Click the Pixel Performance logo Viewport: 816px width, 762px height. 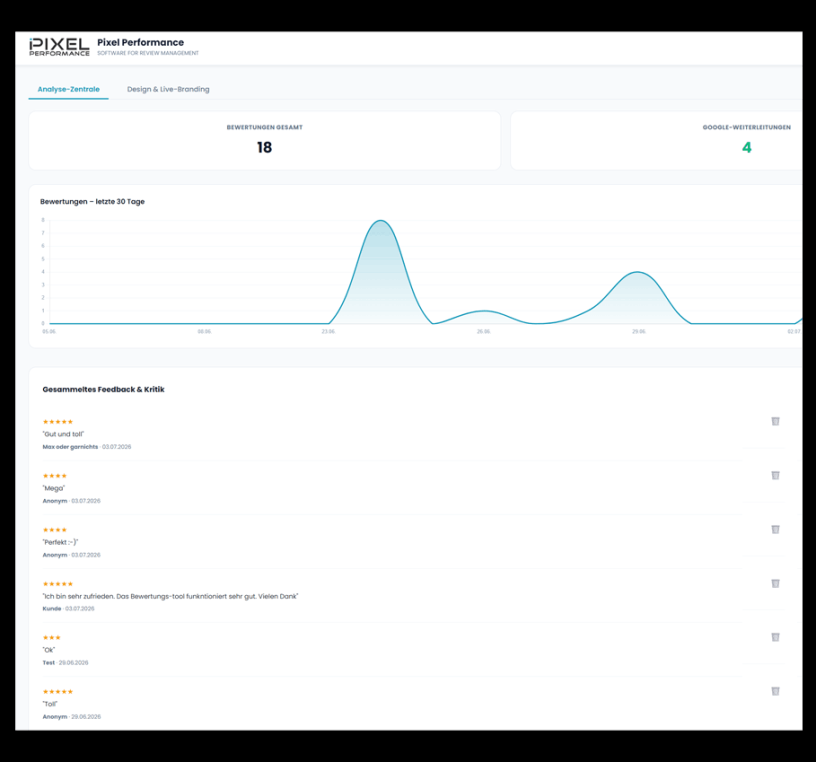(x=59, y=47)
